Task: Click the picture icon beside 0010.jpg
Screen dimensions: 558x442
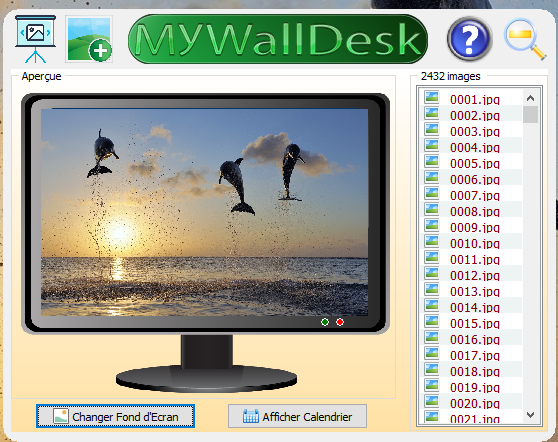Action: 432,241
